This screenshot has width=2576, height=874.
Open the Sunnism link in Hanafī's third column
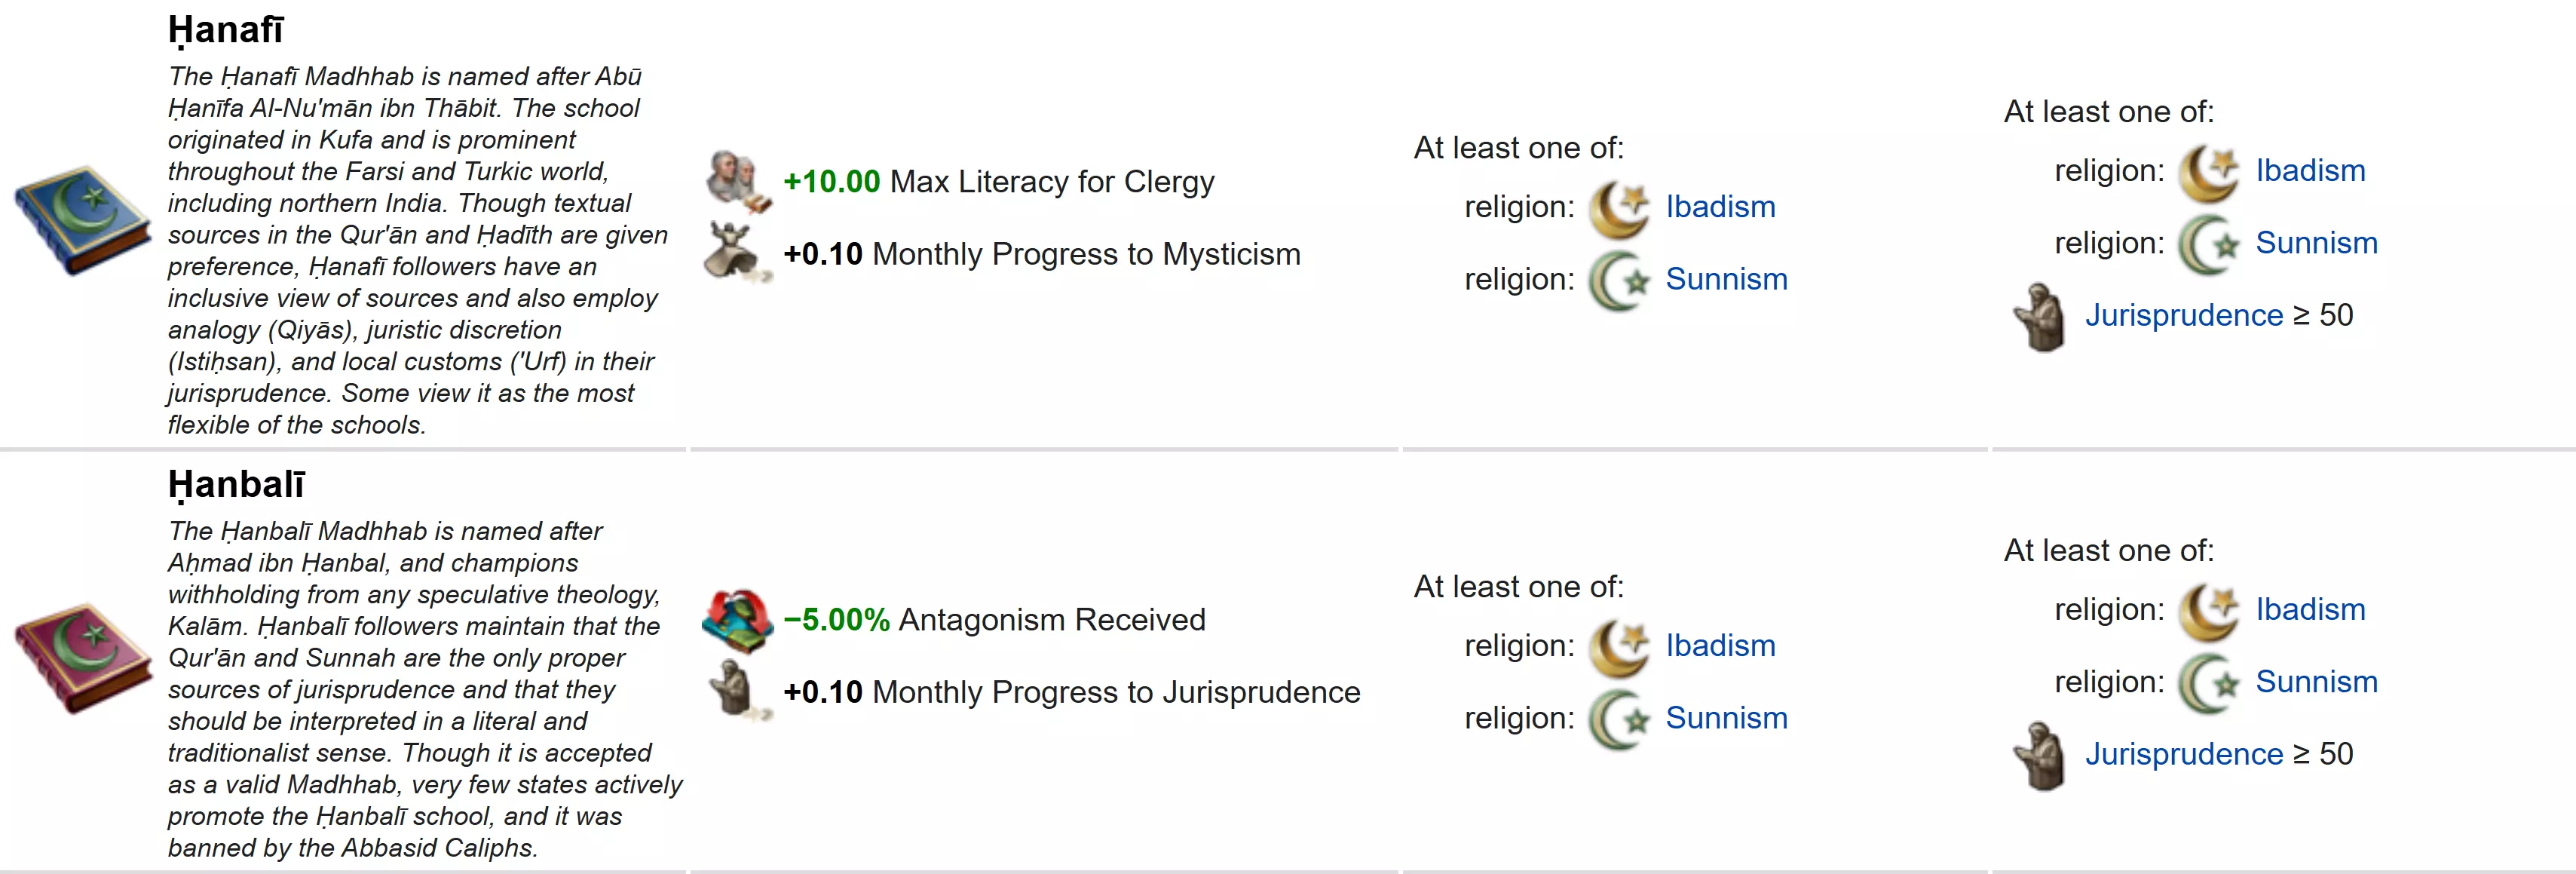[x=1726, y=279]
